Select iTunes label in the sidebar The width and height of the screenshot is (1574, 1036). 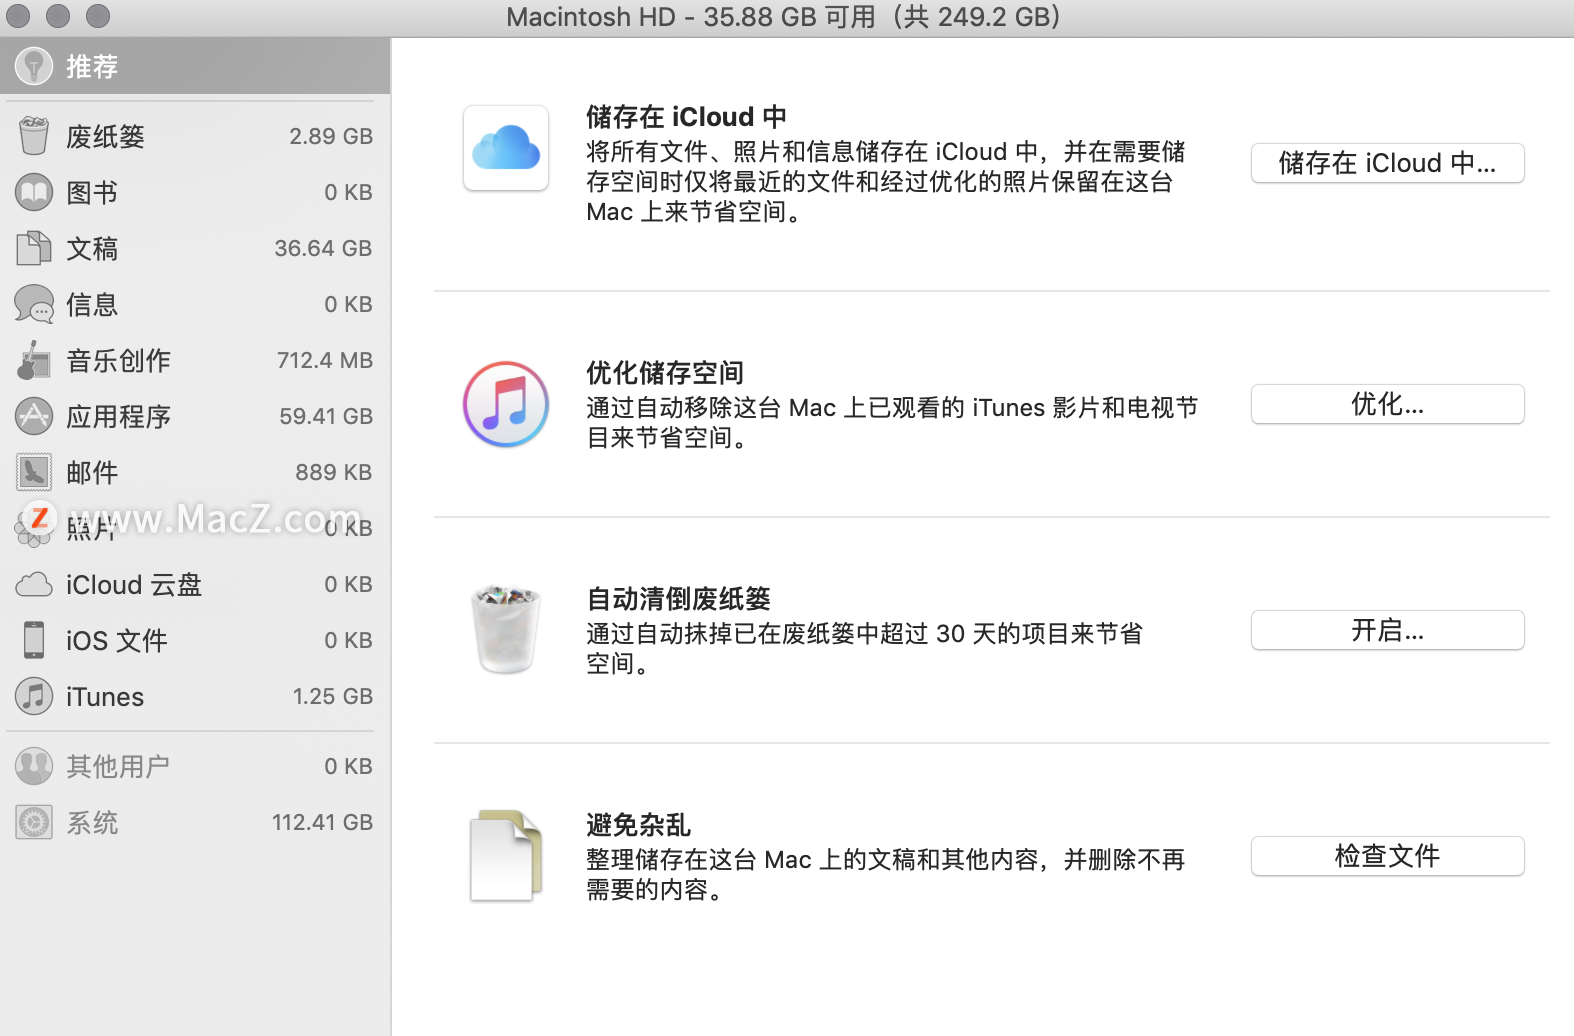tap(105, 697)
